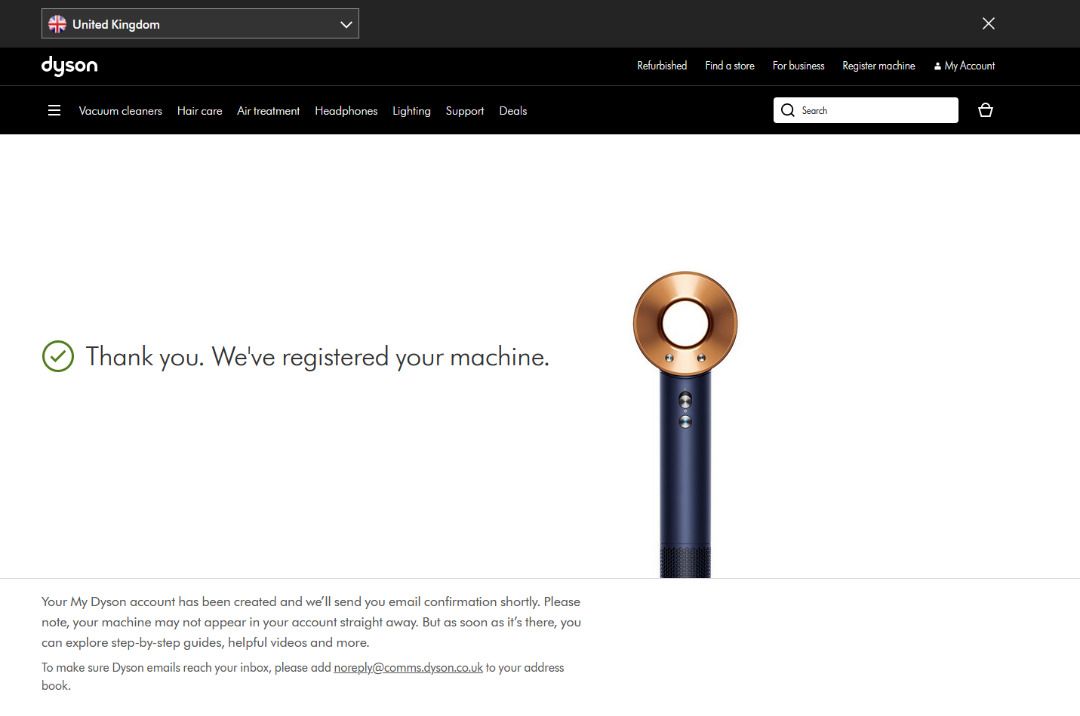The width and height of the screenshot is (1080, 716).
Task: Go to the Dyson logo homepage
Action: point(70,66)
